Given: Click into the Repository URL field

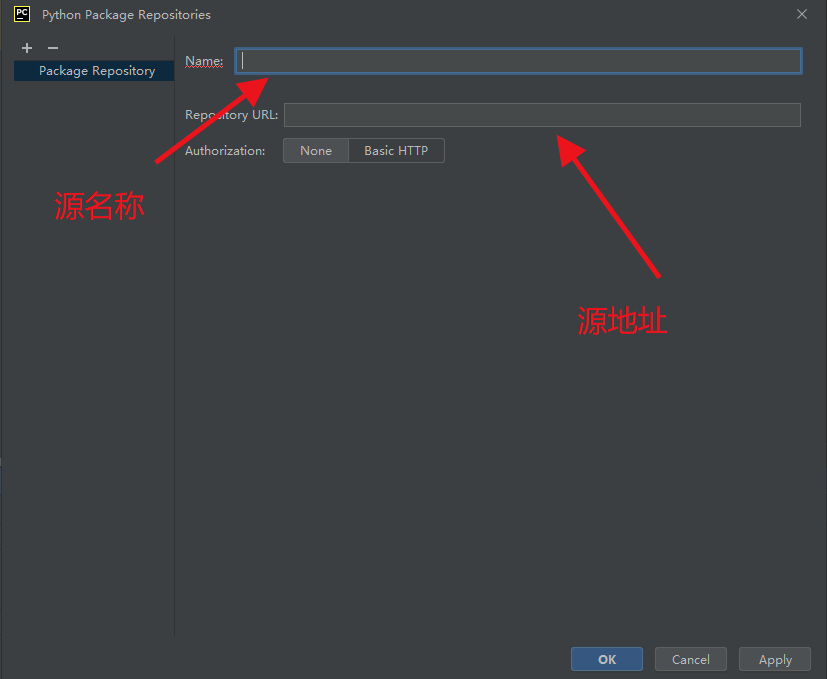Looking at the screenshot, I should point(542,115).
